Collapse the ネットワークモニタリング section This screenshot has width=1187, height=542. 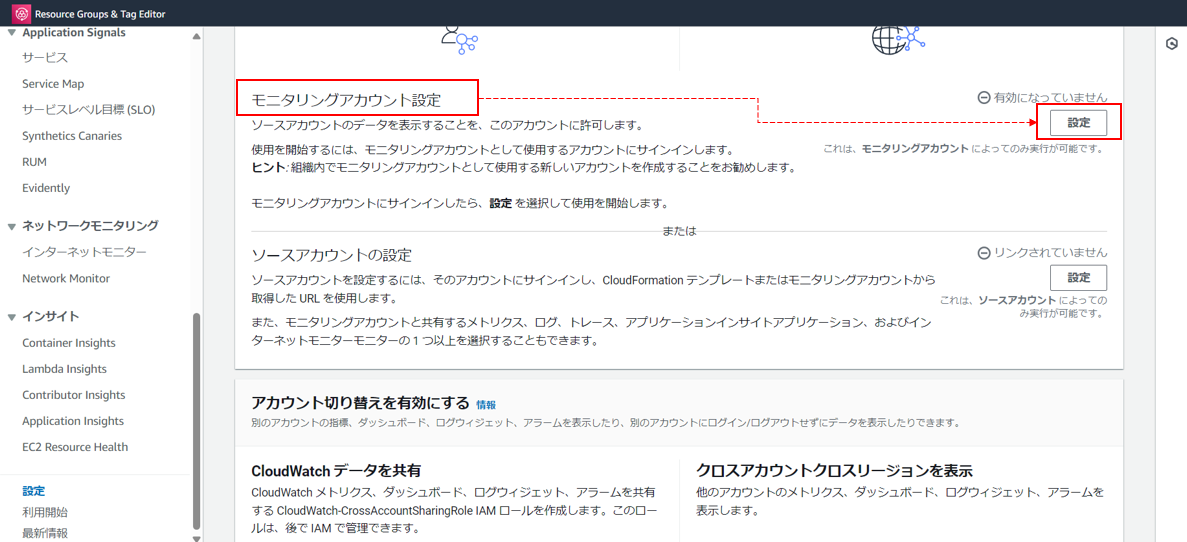tap(11, 226)
